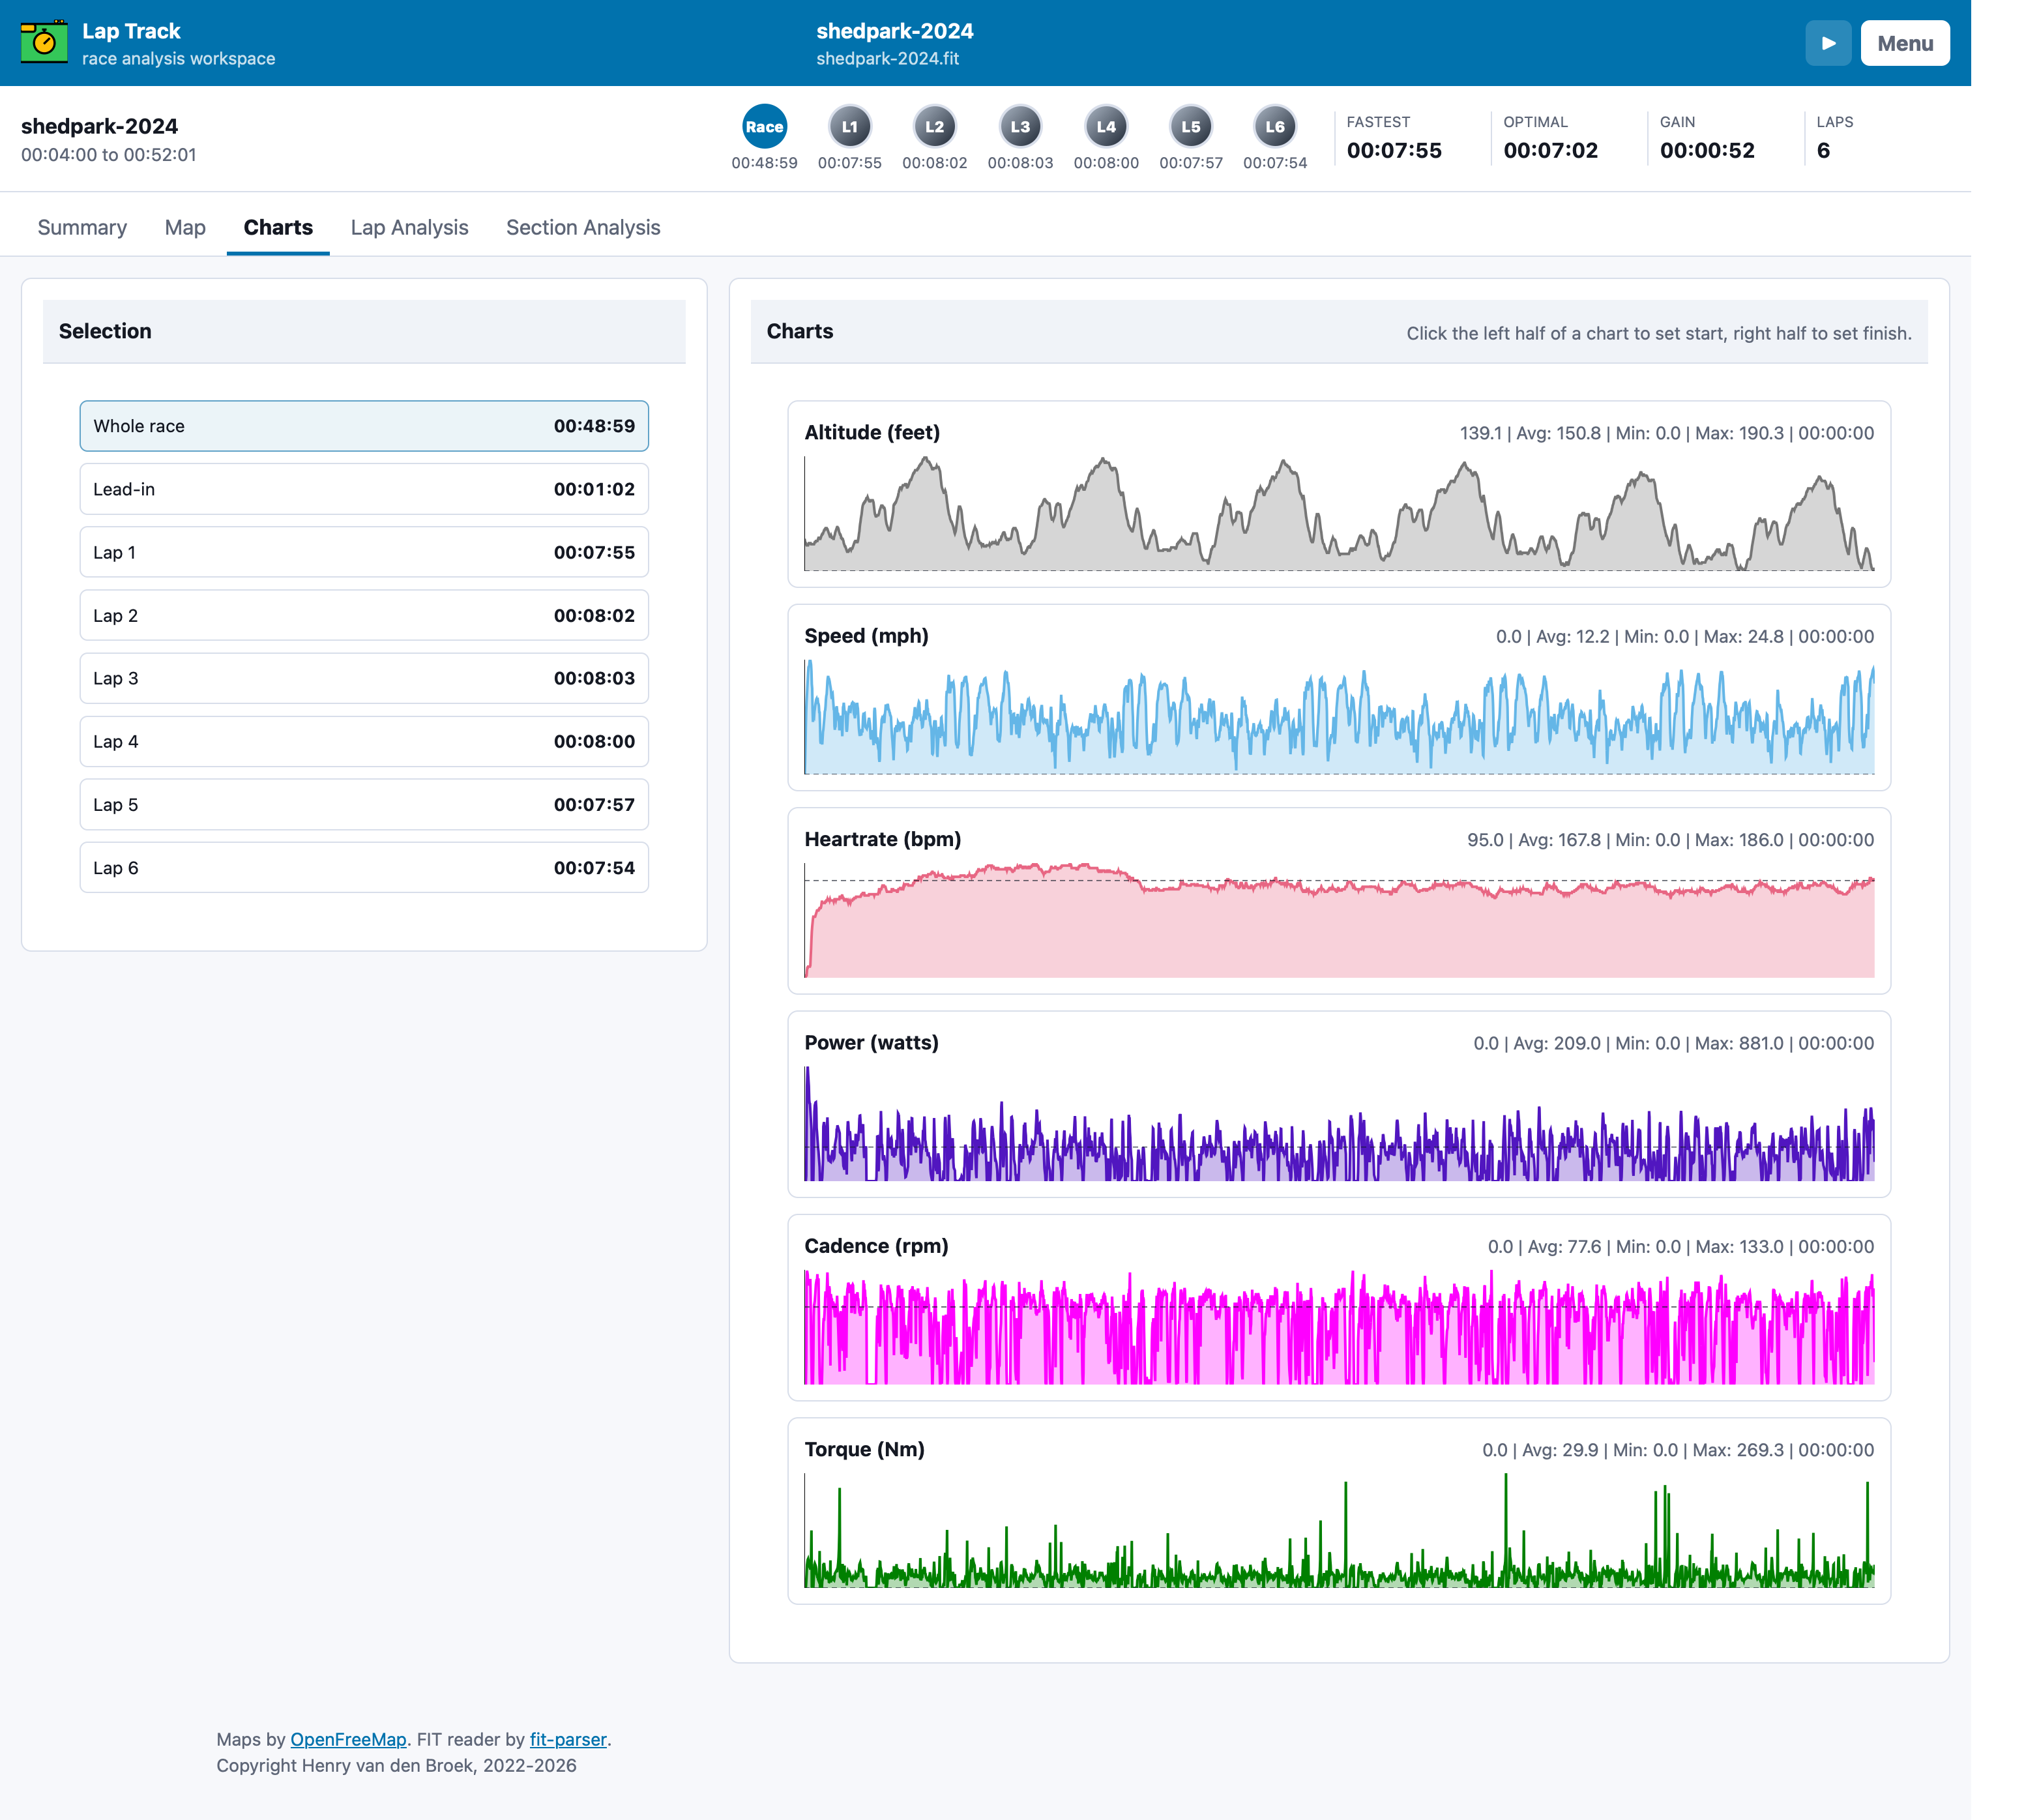
Task: Click inside the Heartrate (bpm) chart
Action: (x=1339, y=920)
